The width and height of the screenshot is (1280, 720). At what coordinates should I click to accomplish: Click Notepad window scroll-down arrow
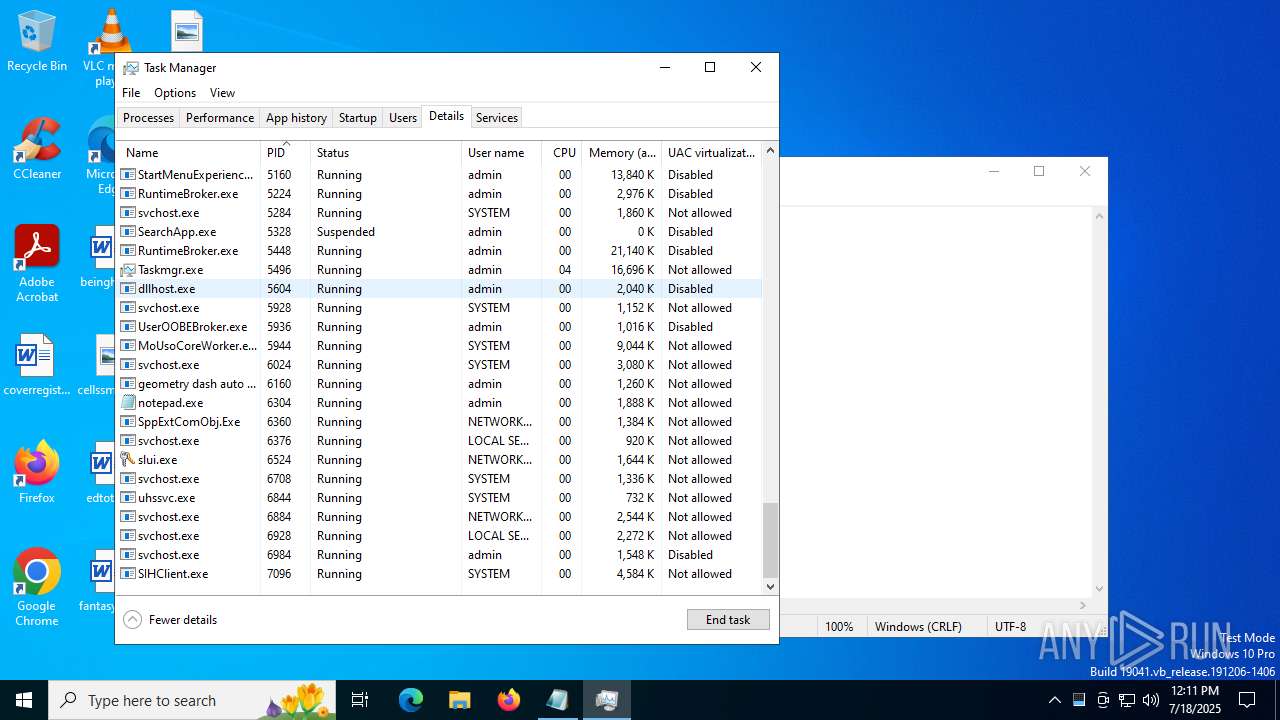click(1100, 589)
